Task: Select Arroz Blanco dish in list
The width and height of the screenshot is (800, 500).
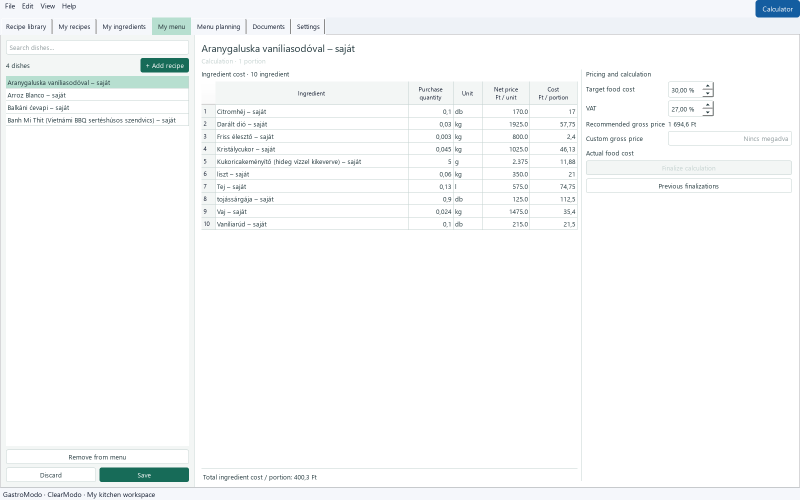Action: [x=97, y=95]
